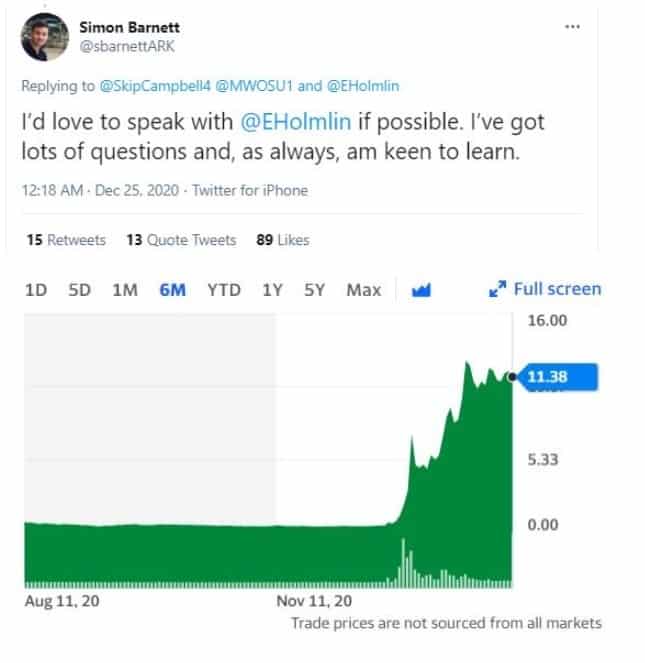Click the Full screen expand arrows icon
The width and height of the screenshot is (645, 663).
point(497,289)
